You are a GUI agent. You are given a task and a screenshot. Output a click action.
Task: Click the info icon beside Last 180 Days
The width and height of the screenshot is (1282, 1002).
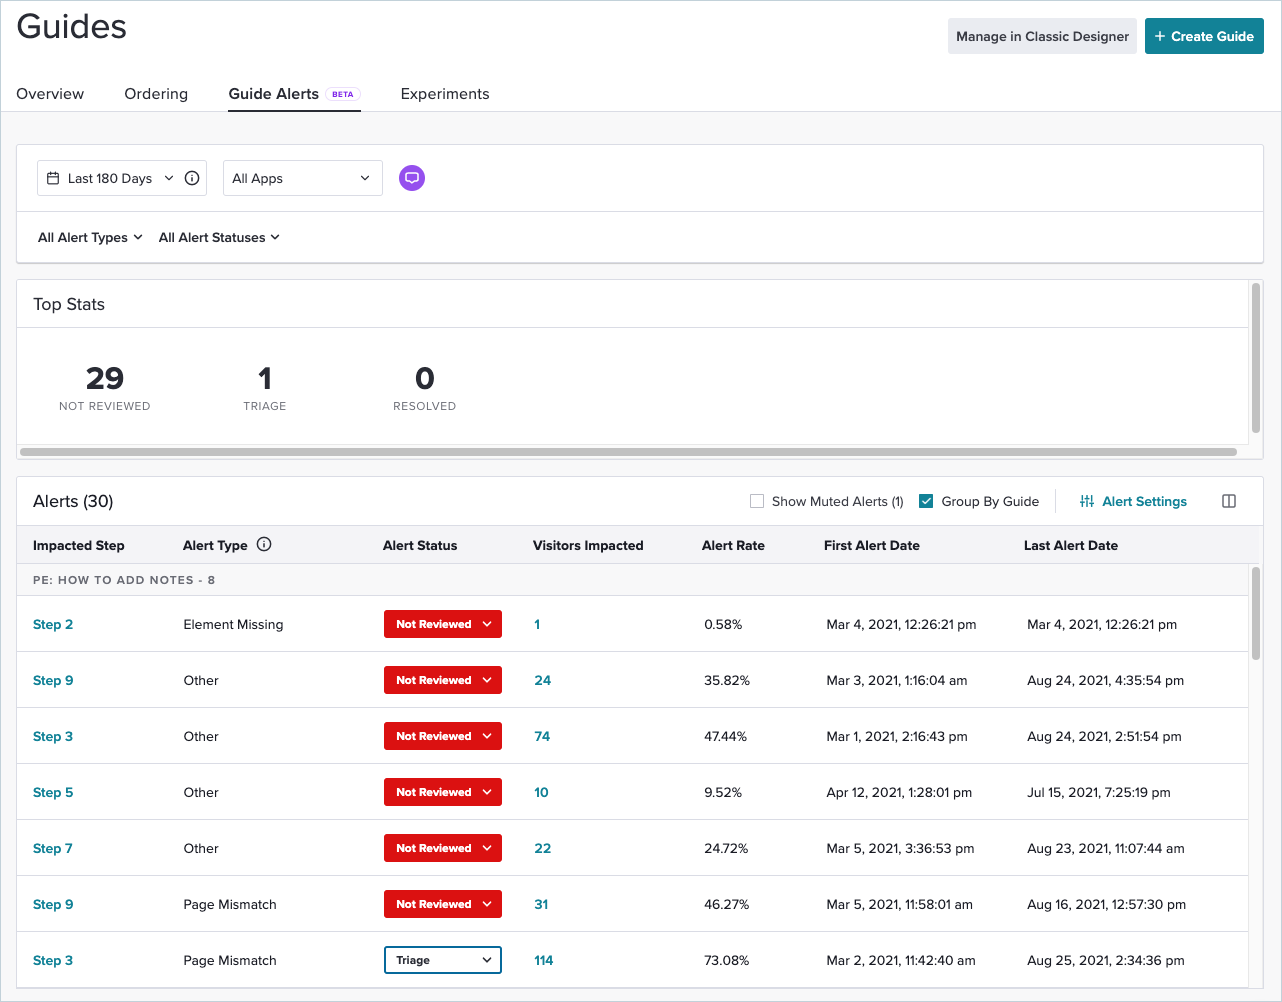tap(192, 178)
